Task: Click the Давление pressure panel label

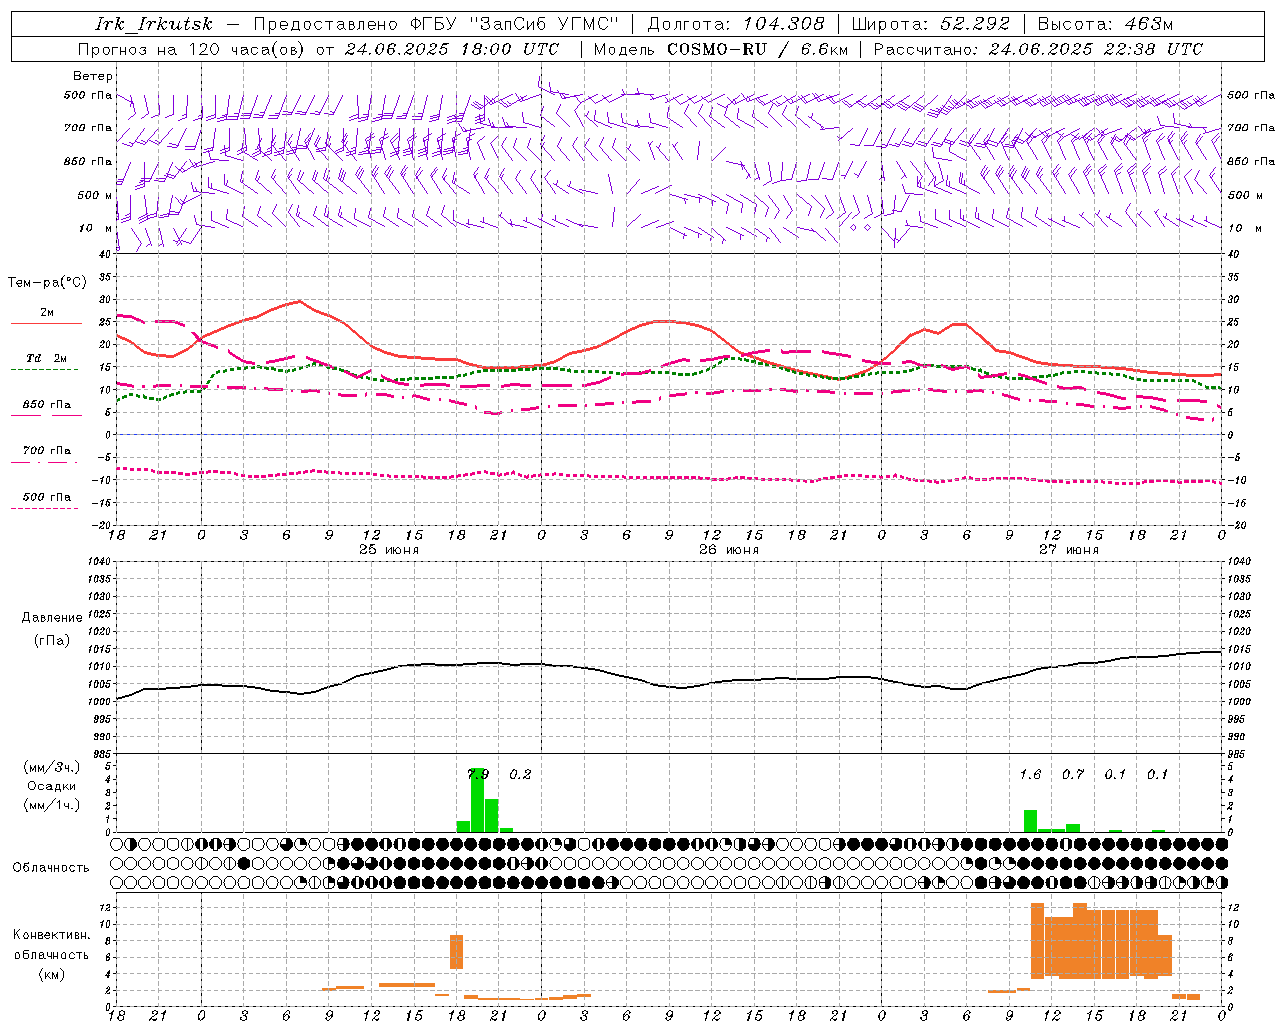Action: click(52, 618)
